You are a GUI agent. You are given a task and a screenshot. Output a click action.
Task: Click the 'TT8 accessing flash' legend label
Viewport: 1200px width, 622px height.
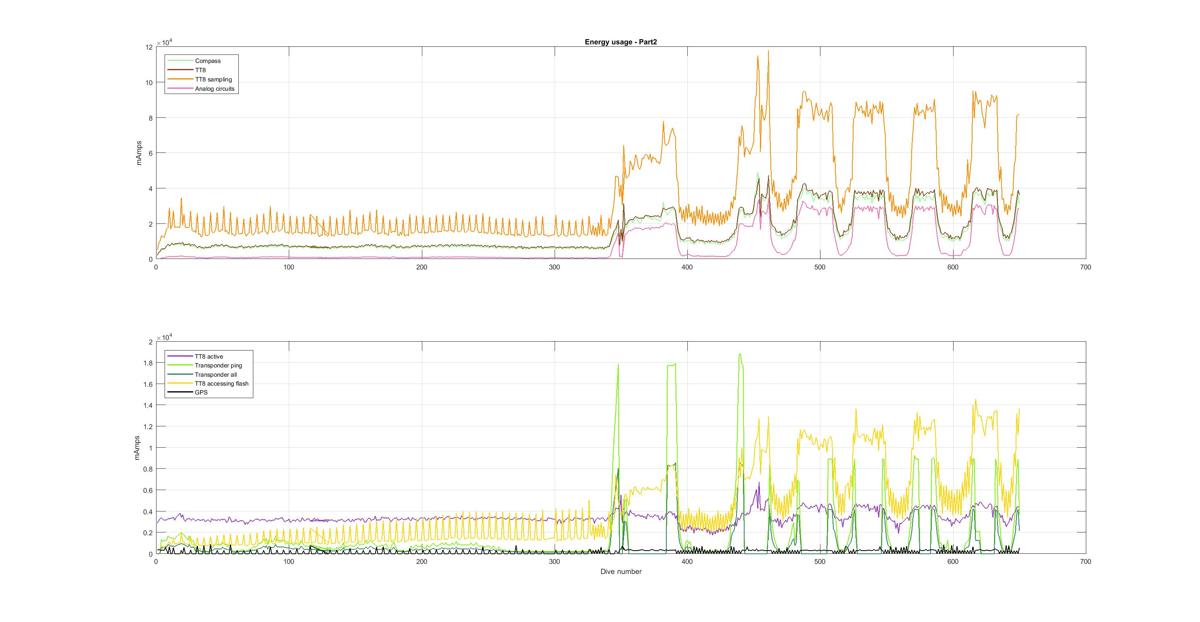pos(221,383)
